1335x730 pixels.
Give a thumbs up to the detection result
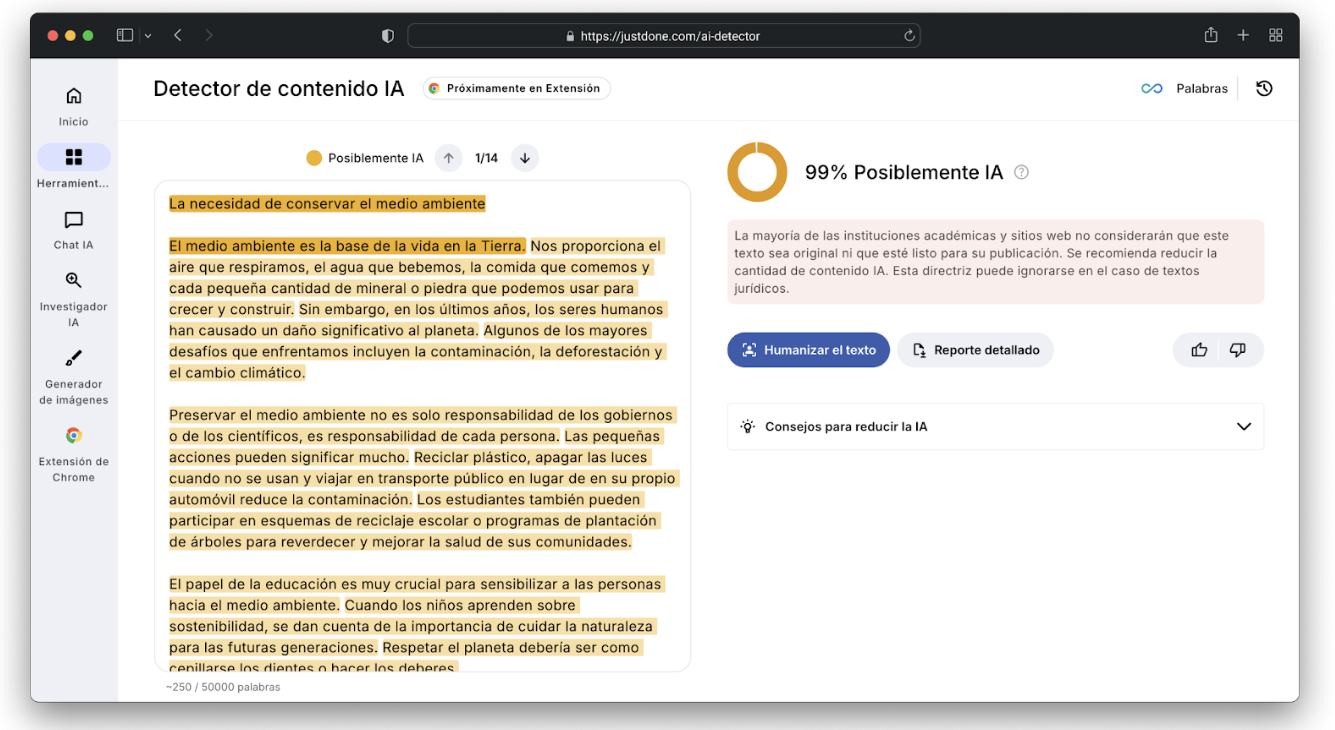1199,349
